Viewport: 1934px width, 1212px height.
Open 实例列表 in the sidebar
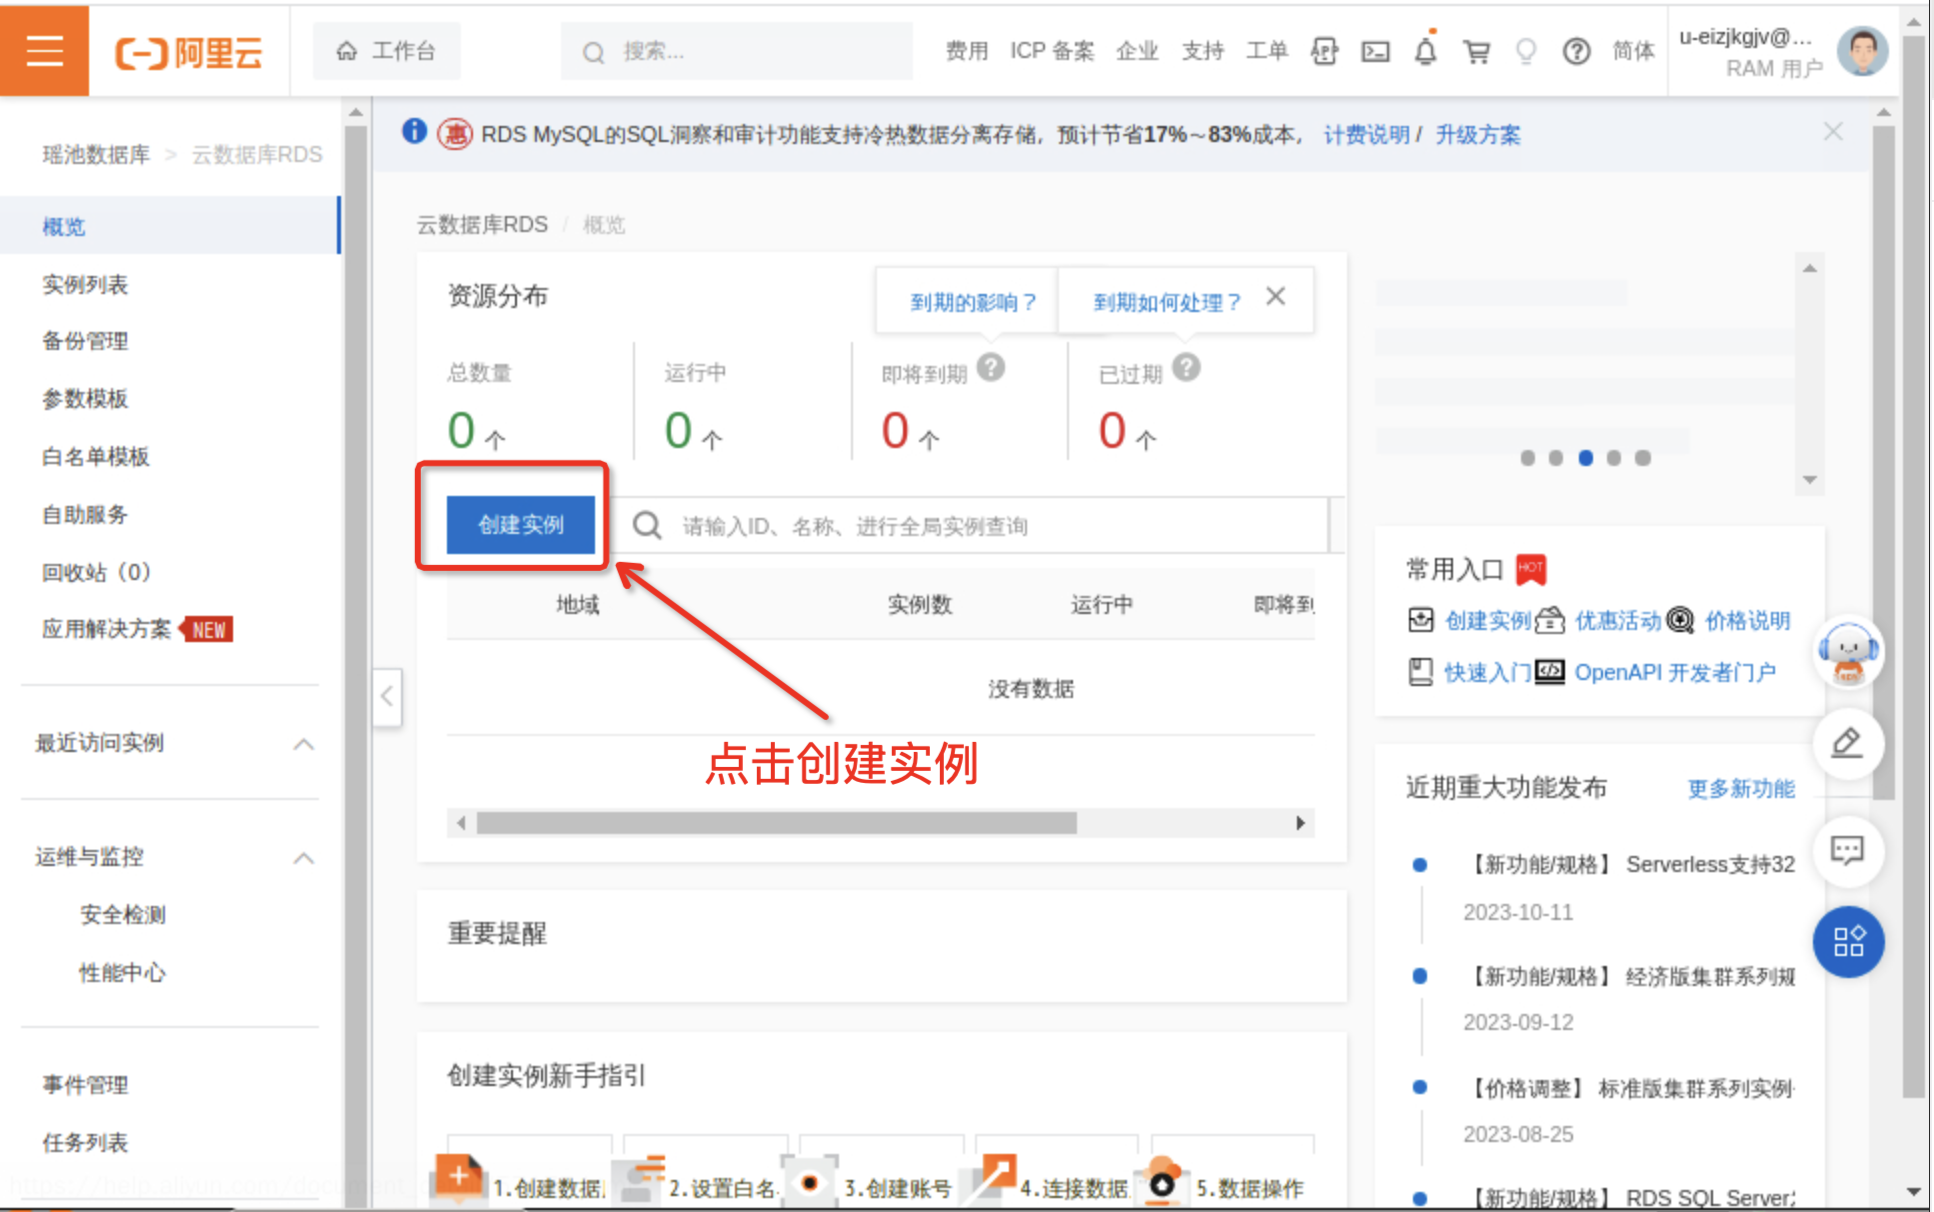click(x=85, y=285)
